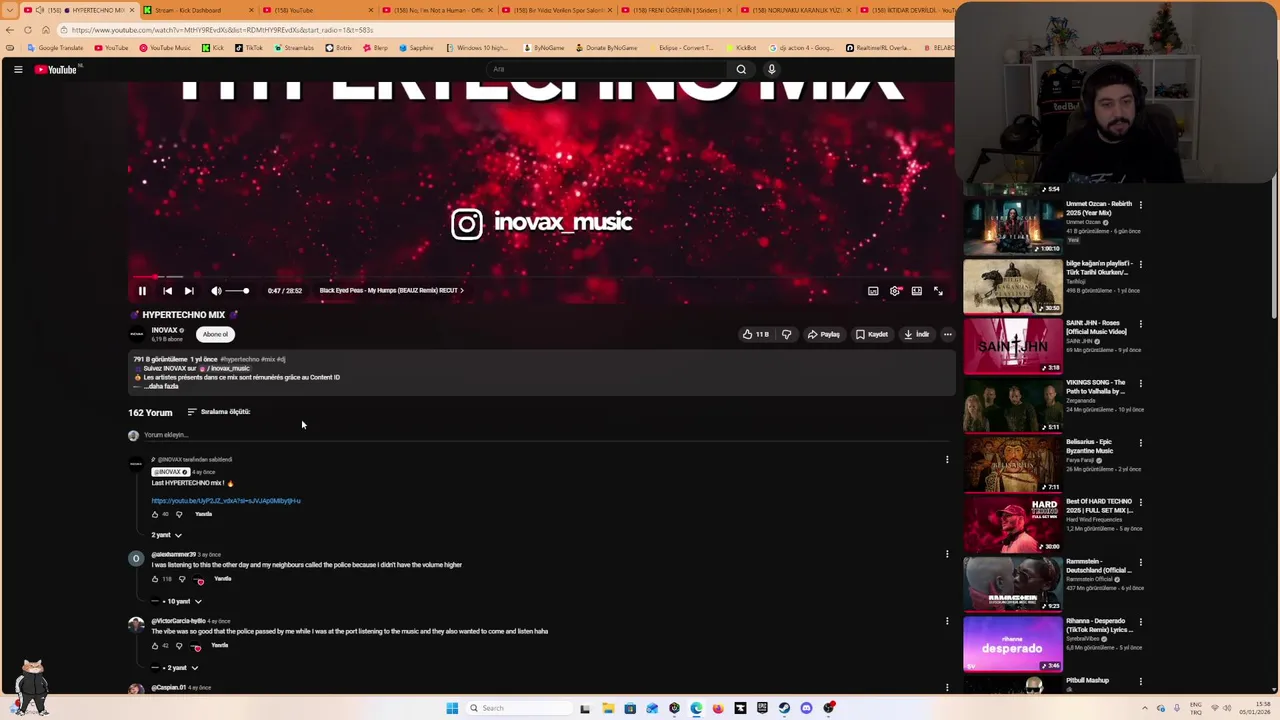Toggle the subtitles icon in player
The image size is (1280, 720).
pos(873,291)
